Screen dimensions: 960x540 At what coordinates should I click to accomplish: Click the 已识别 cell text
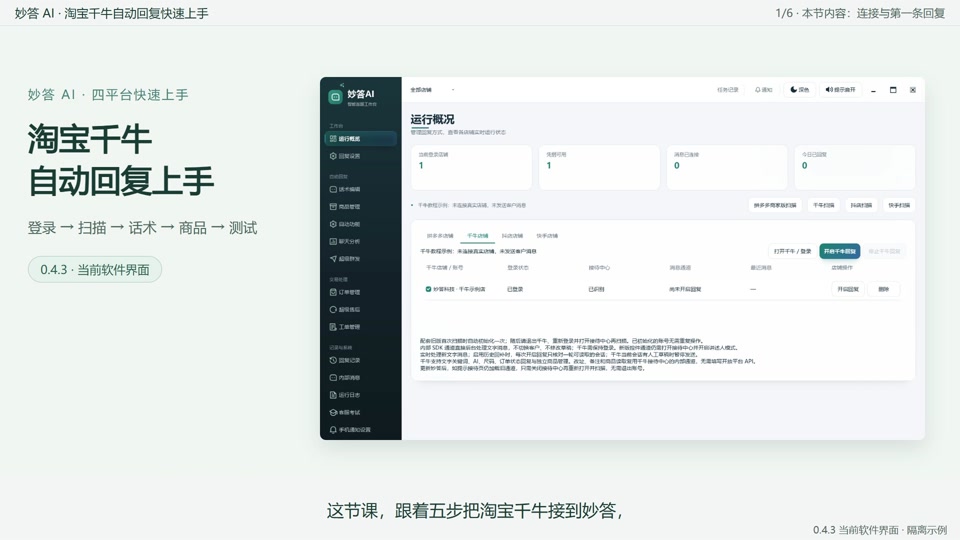(x=596, y=289)
